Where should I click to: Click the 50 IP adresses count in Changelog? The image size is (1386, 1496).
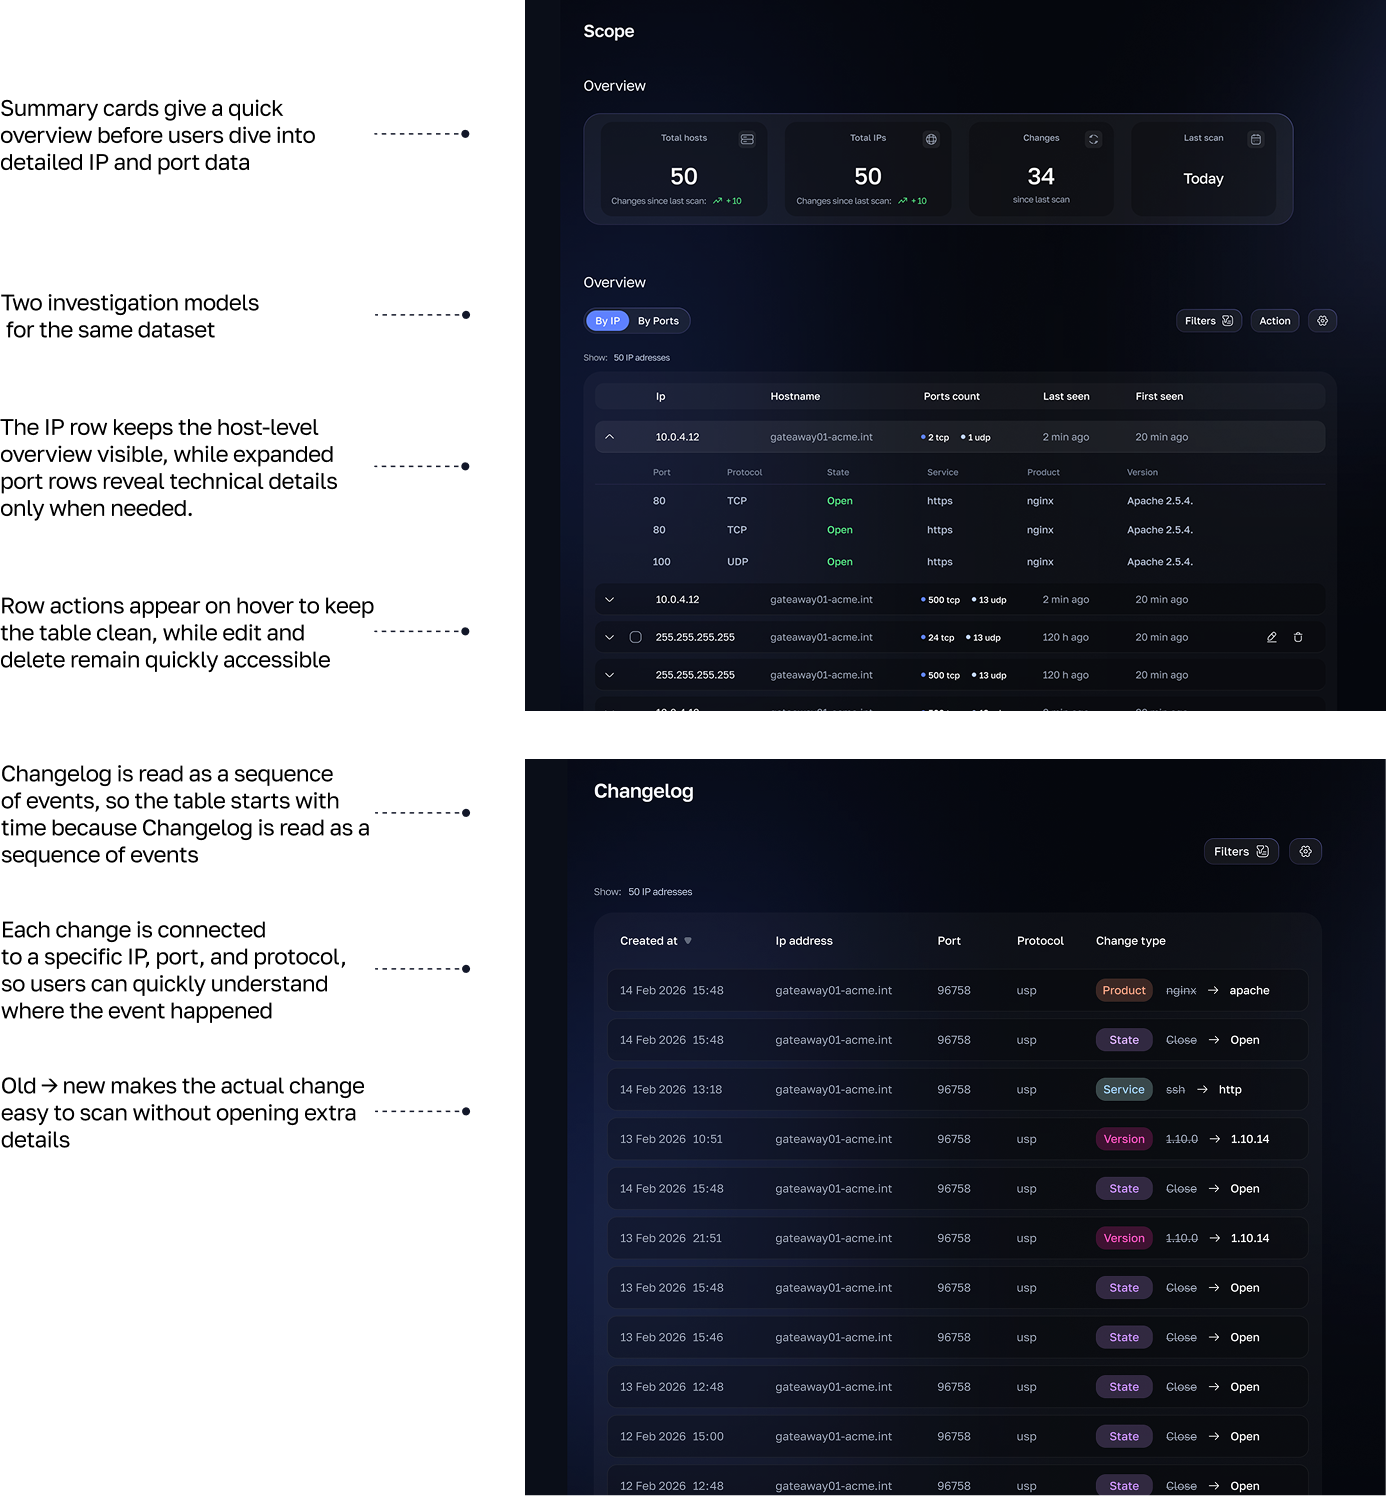(660, 892)
